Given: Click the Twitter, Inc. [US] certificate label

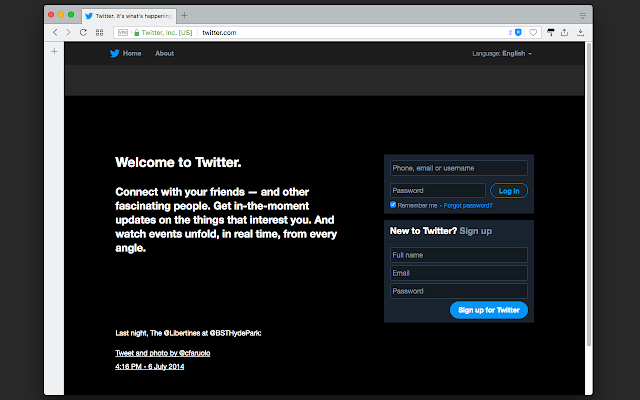Looking at the screenshot, I should tap(167, 32).
